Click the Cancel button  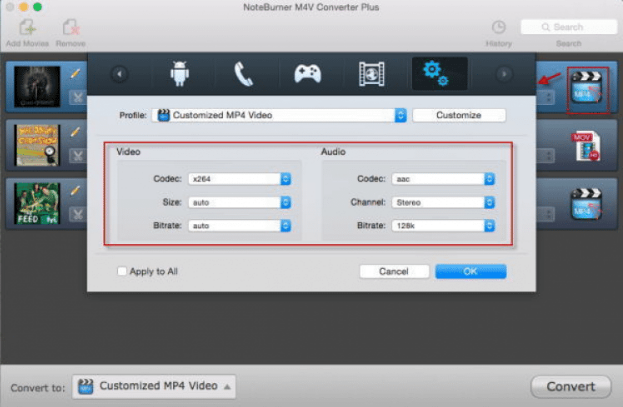tap(394, 271)
